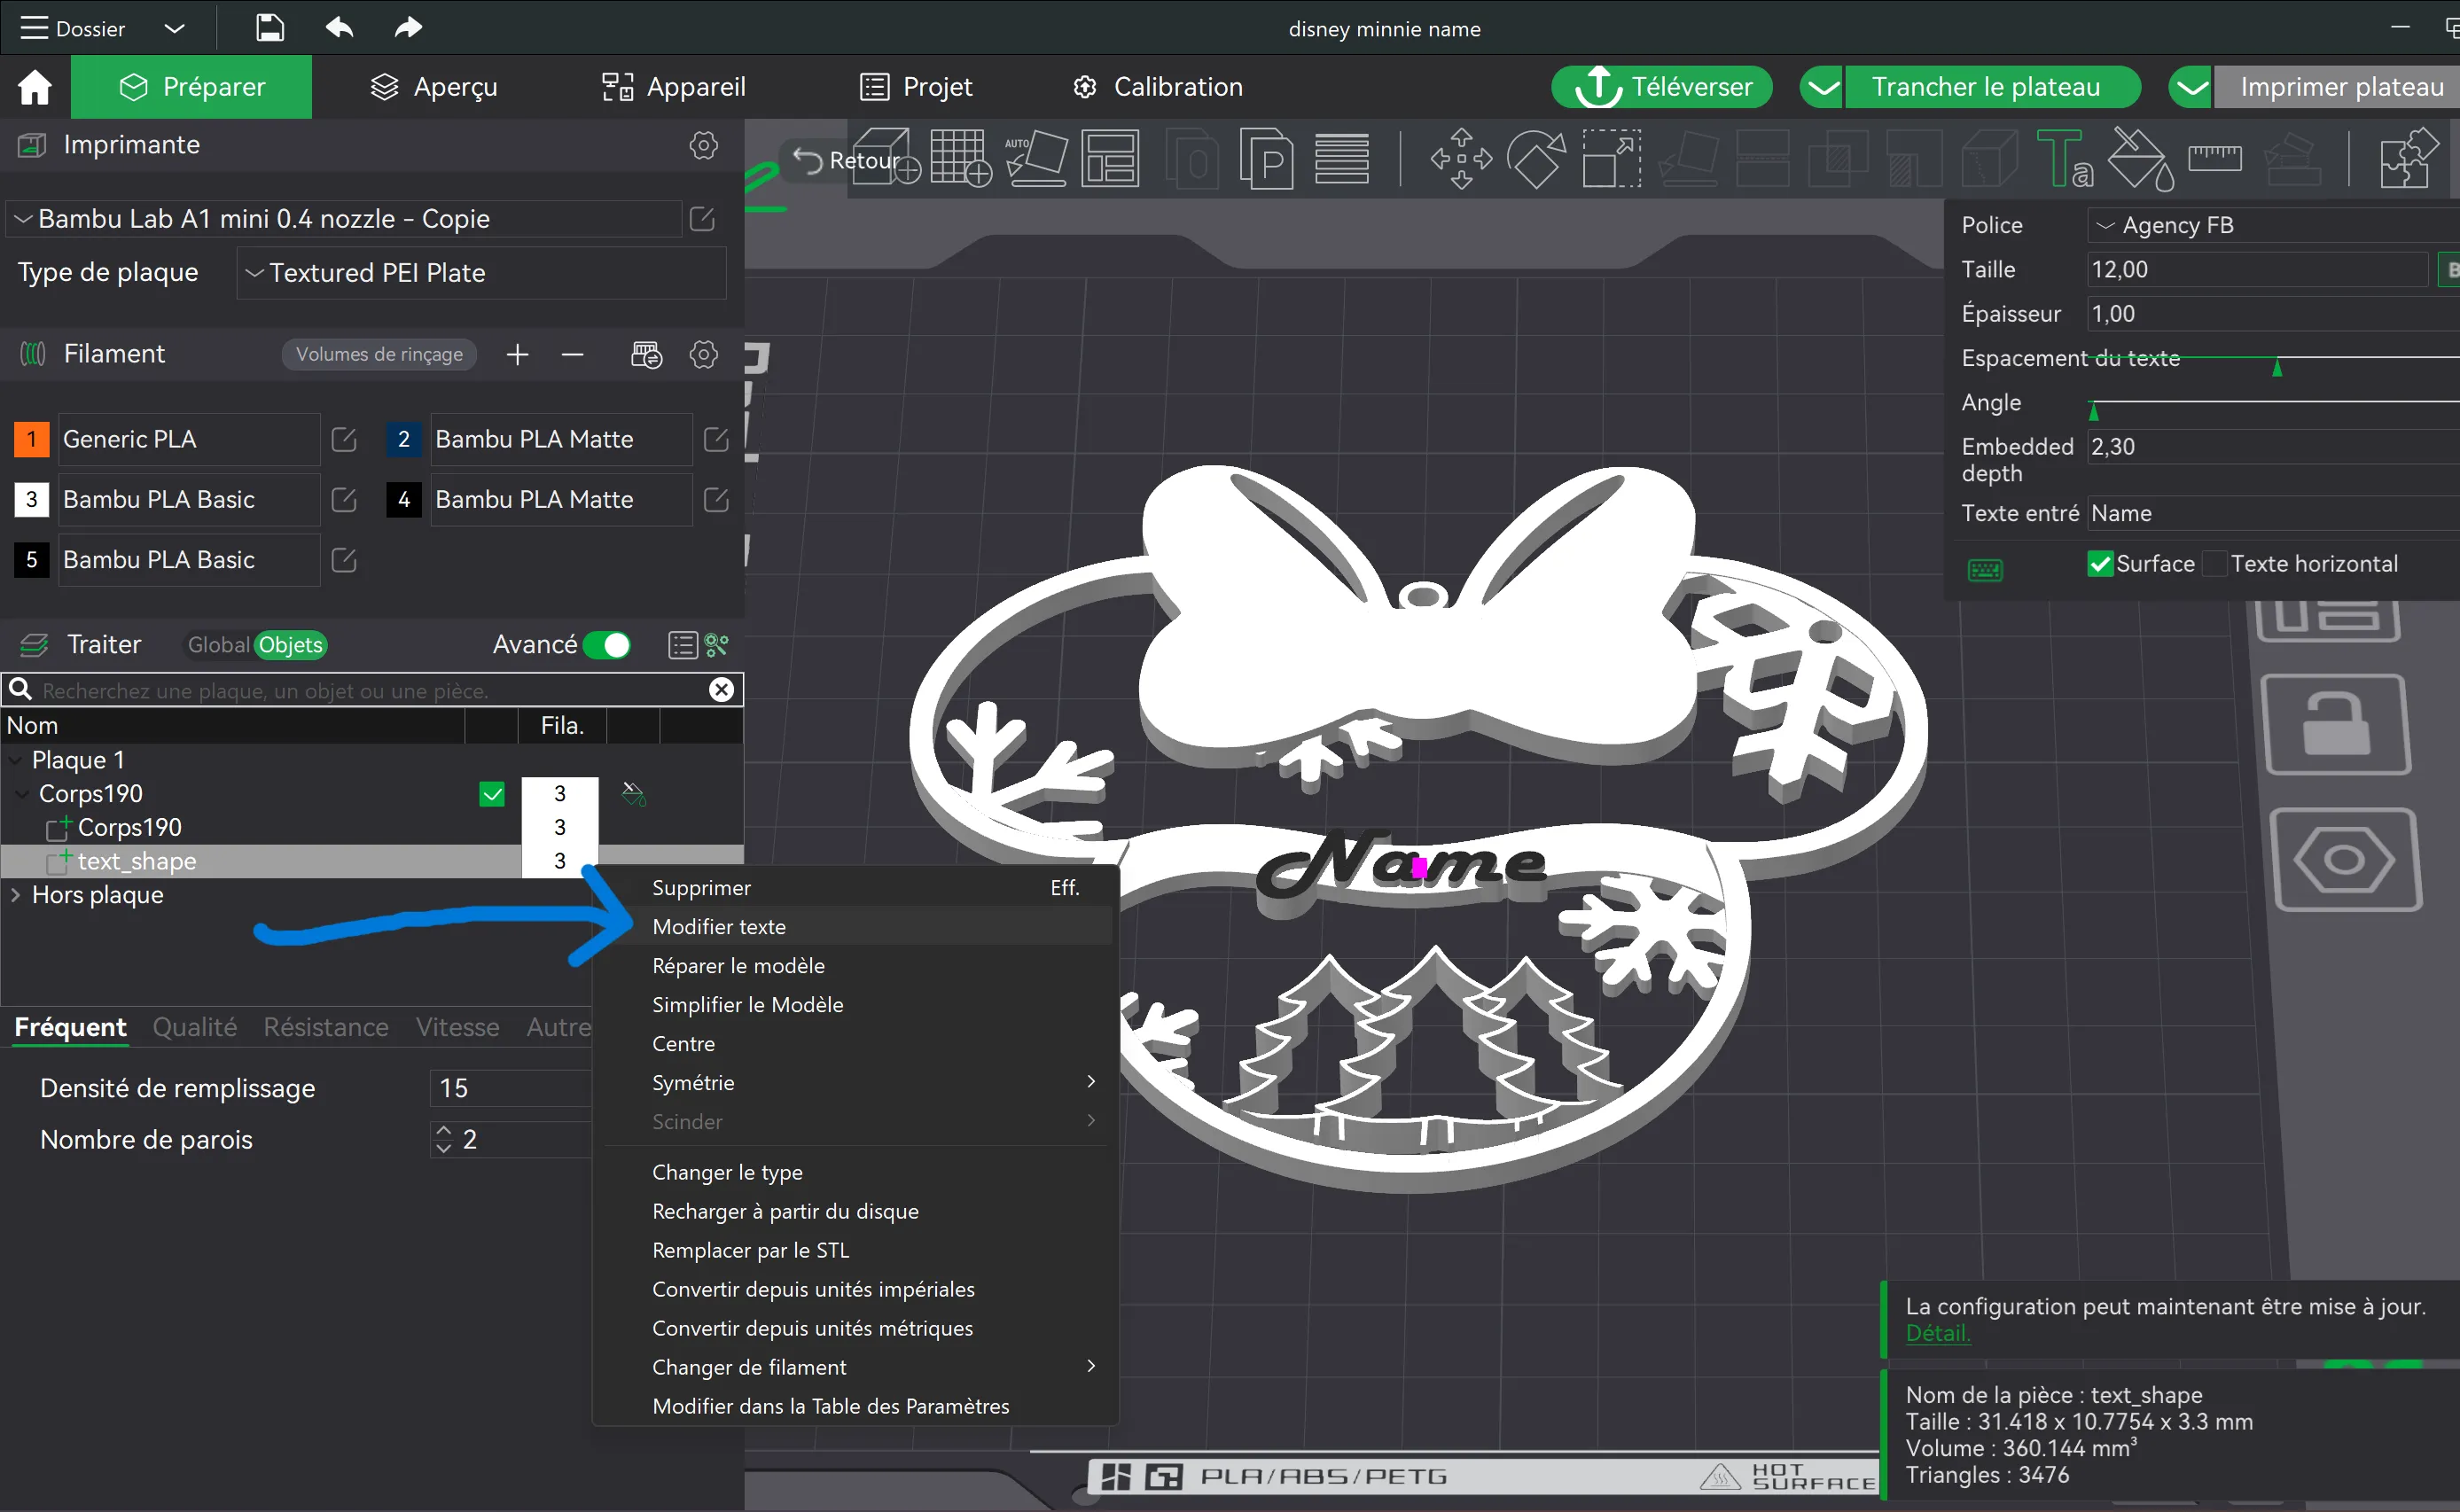This screenshot has height=1512, width=2460.
Task: Toggle the printable checkbox for Corps190
Action: tap(492, 794)
